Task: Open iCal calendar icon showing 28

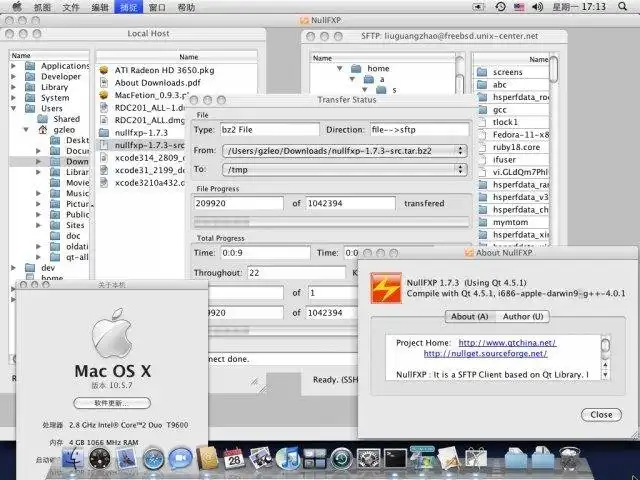Action: click(x=234, y=458)
